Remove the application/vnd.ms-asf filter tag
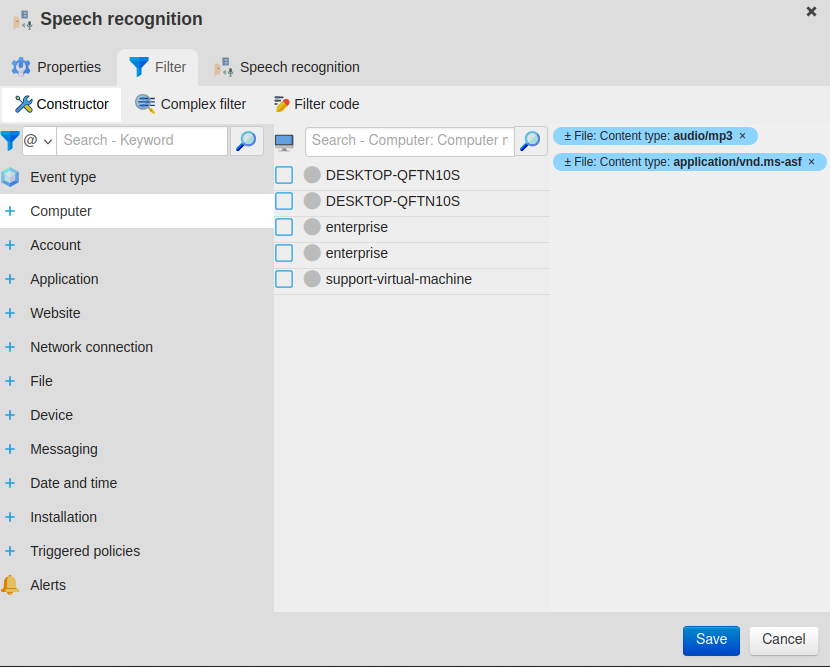This screenshot has width=830, height=667. tap(812, 162)
